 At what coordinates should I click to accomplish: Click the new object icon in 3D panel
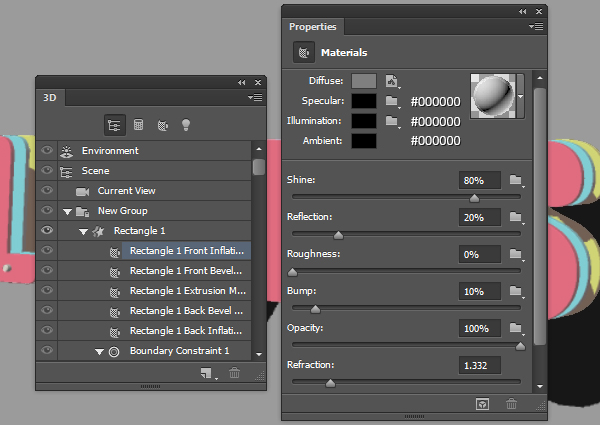[207, 373]
